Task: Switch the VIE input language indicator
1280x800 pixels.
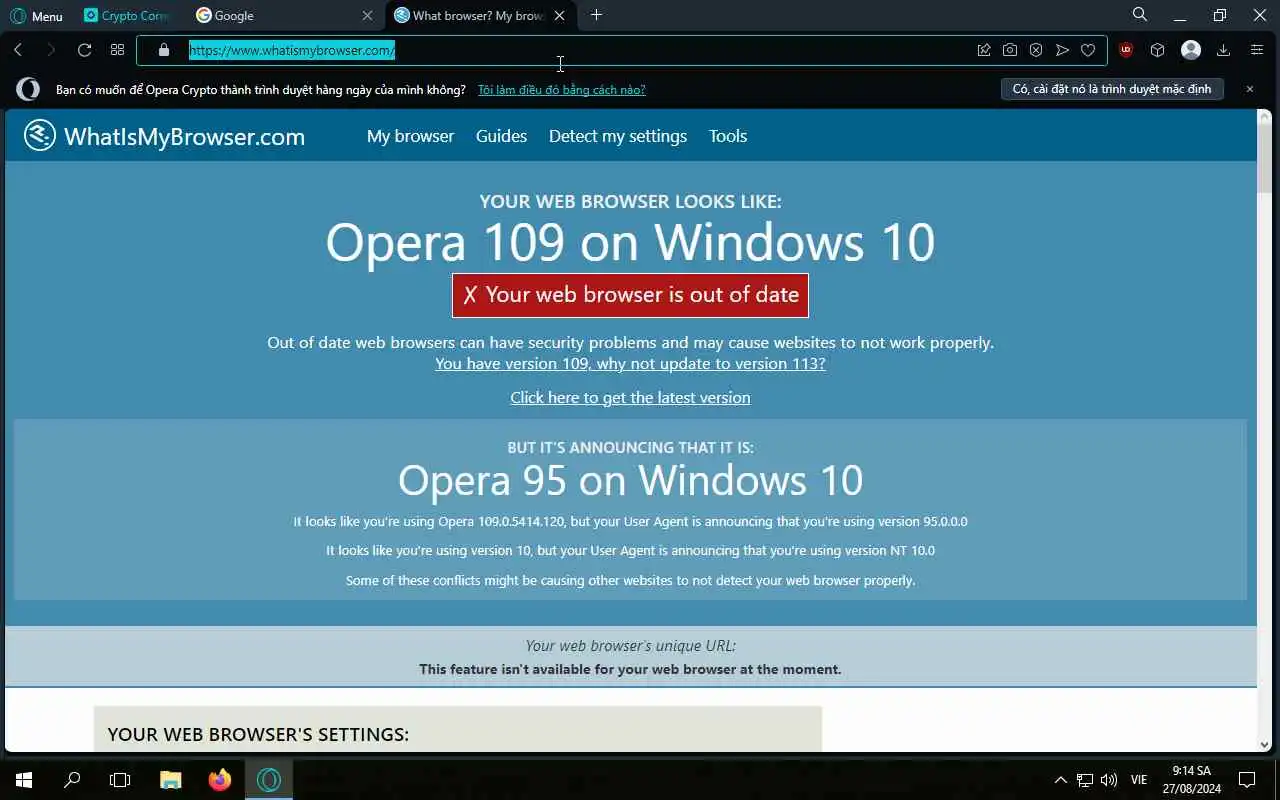Action: click(x=1138, y=780)
